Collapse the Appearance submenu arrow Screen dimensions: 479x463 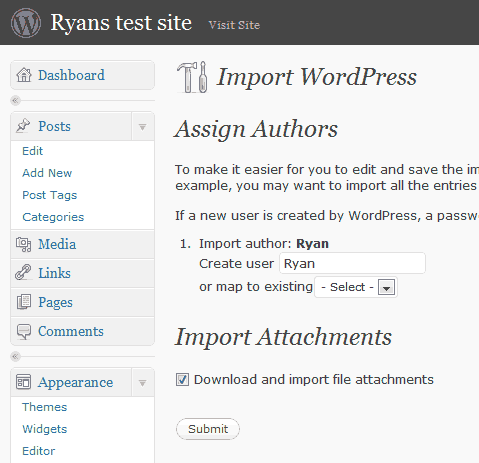click(x=143, y=383)
